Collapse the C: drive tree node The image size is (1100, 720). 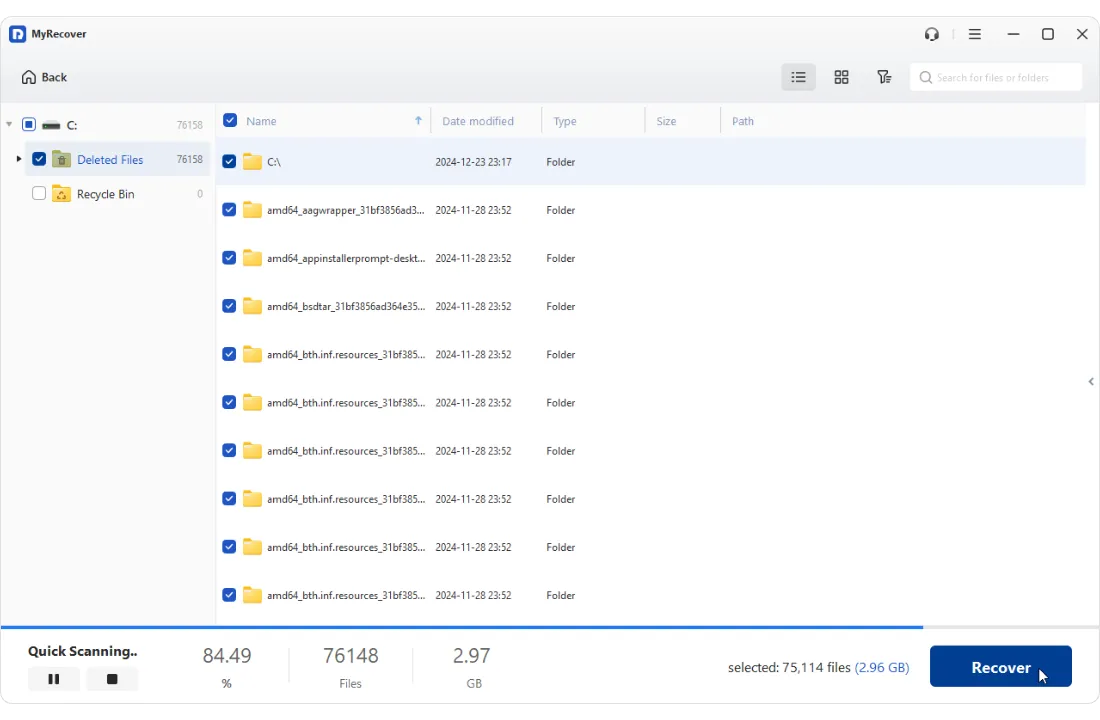[9, 125]
